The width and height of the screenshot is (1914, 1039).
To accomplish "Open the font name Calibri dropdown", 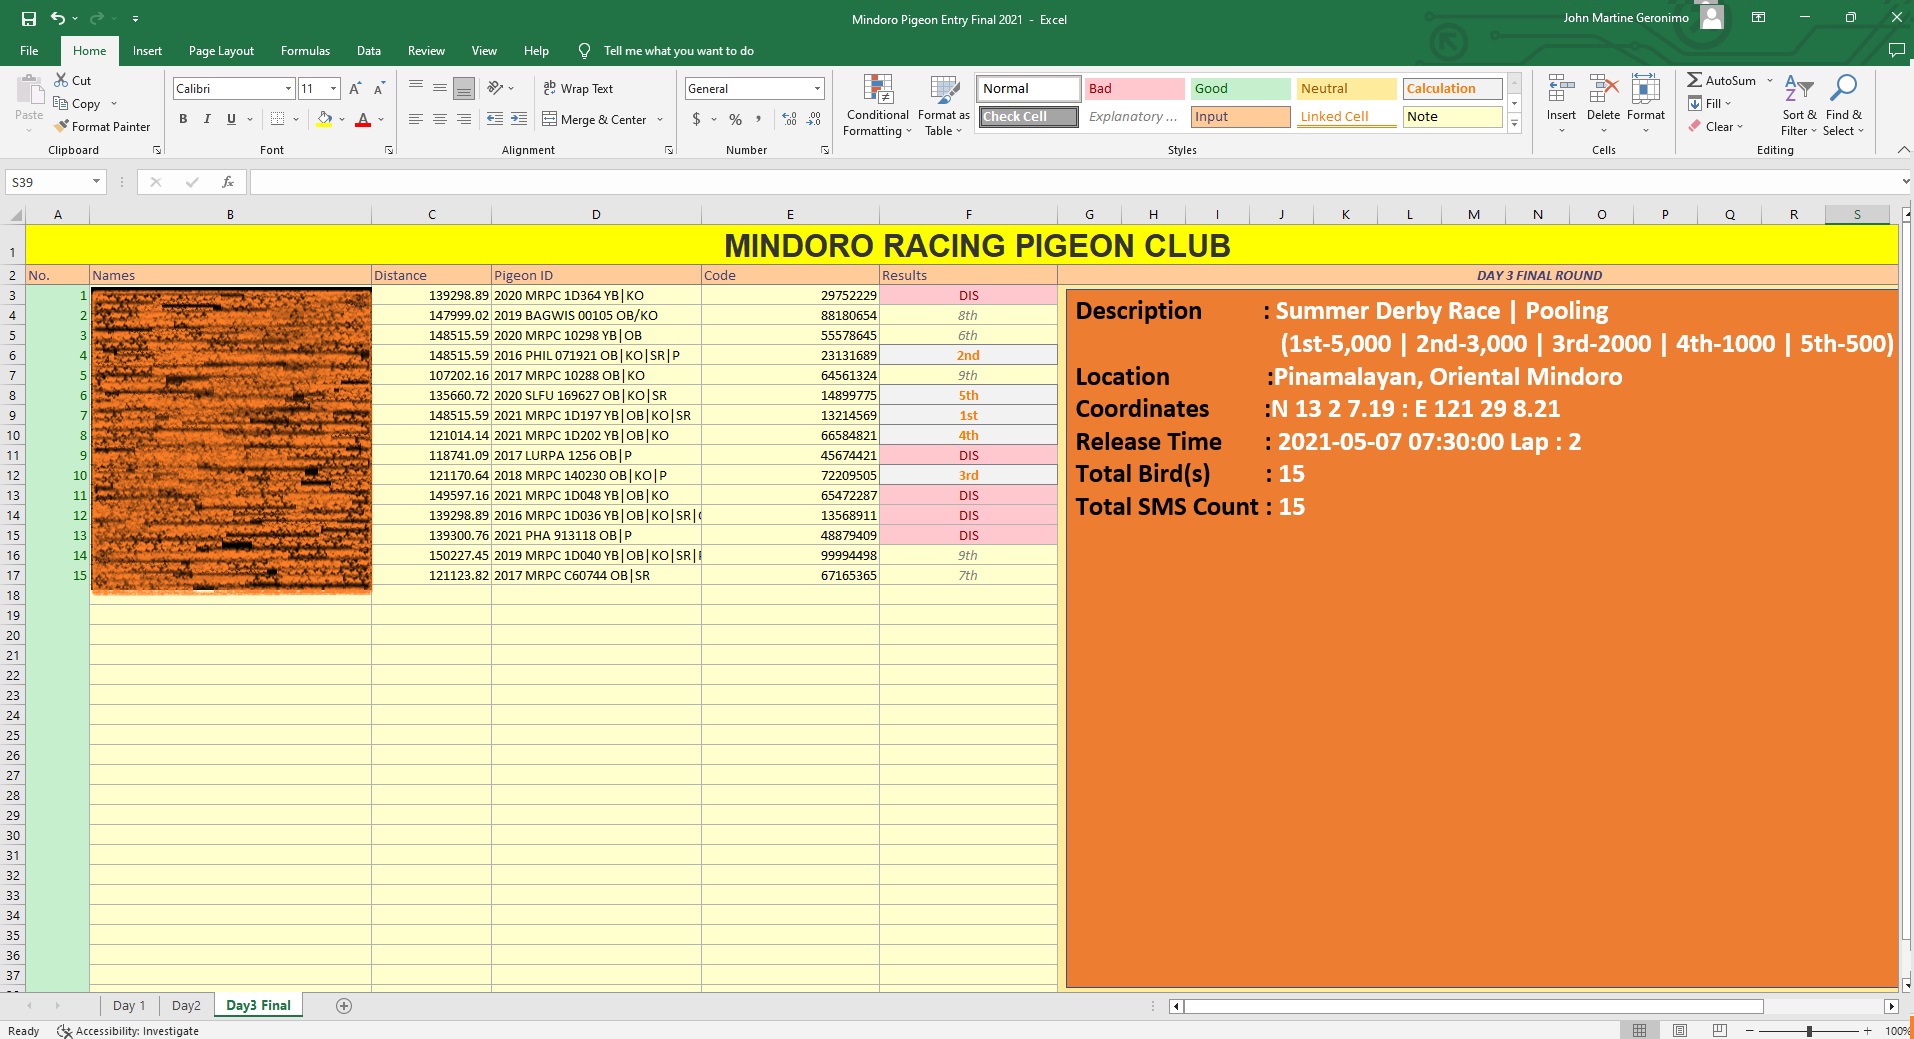I will coord(288,89).
